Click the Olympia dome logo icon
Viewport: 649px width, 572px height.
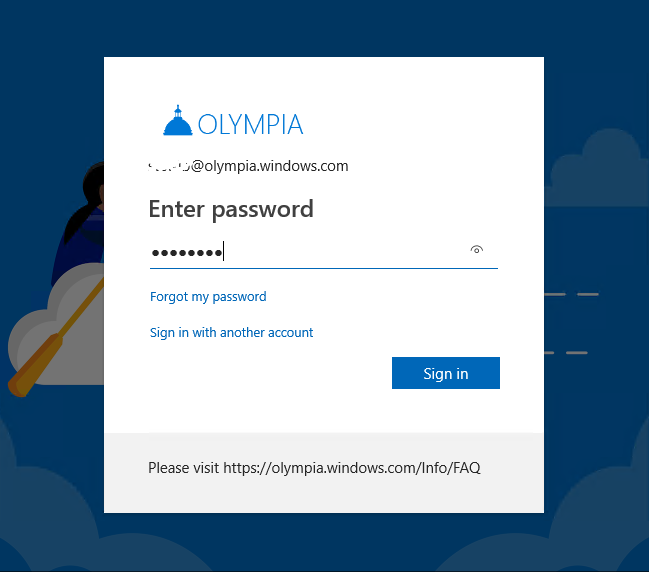[177, 121]
